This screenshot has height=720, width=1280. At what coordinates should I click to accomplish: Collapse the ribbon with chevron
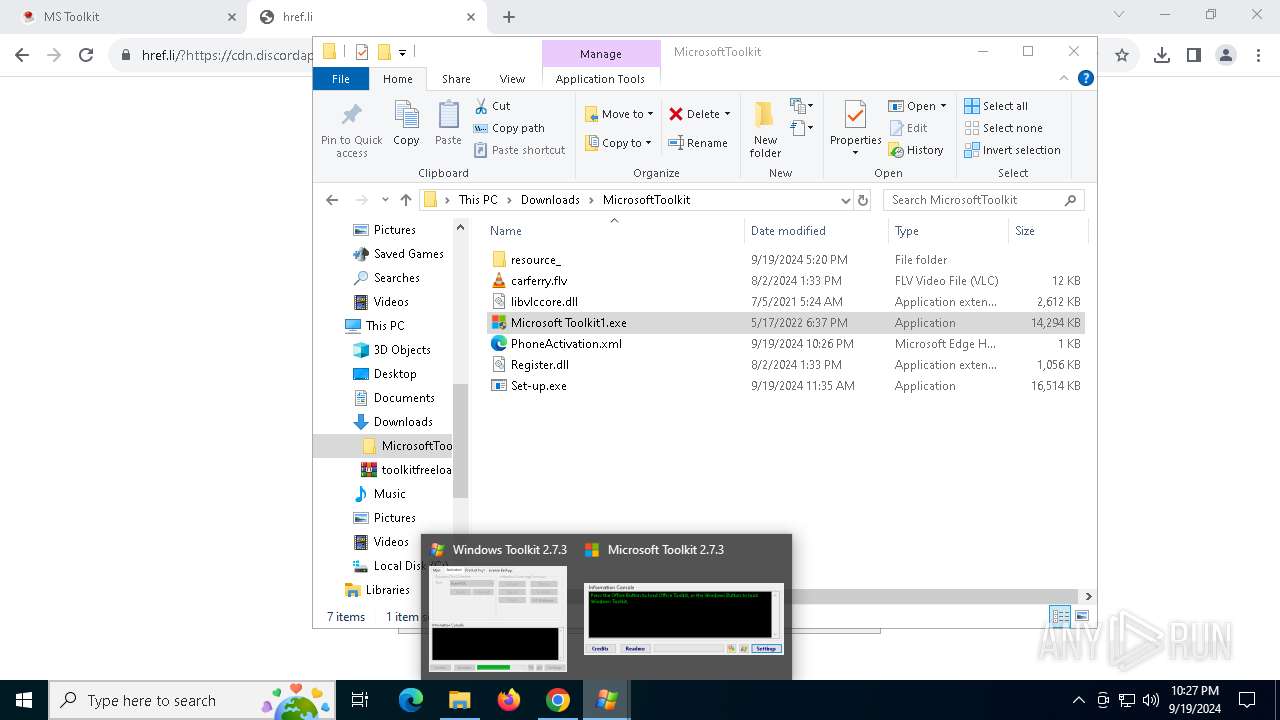coord(1064,78)
